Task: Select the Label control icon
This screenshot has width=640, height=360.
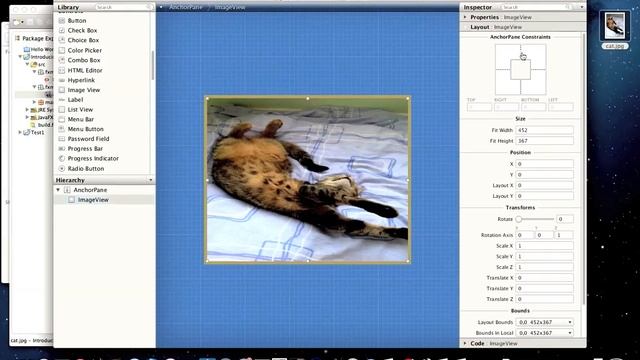Action: 62,100
